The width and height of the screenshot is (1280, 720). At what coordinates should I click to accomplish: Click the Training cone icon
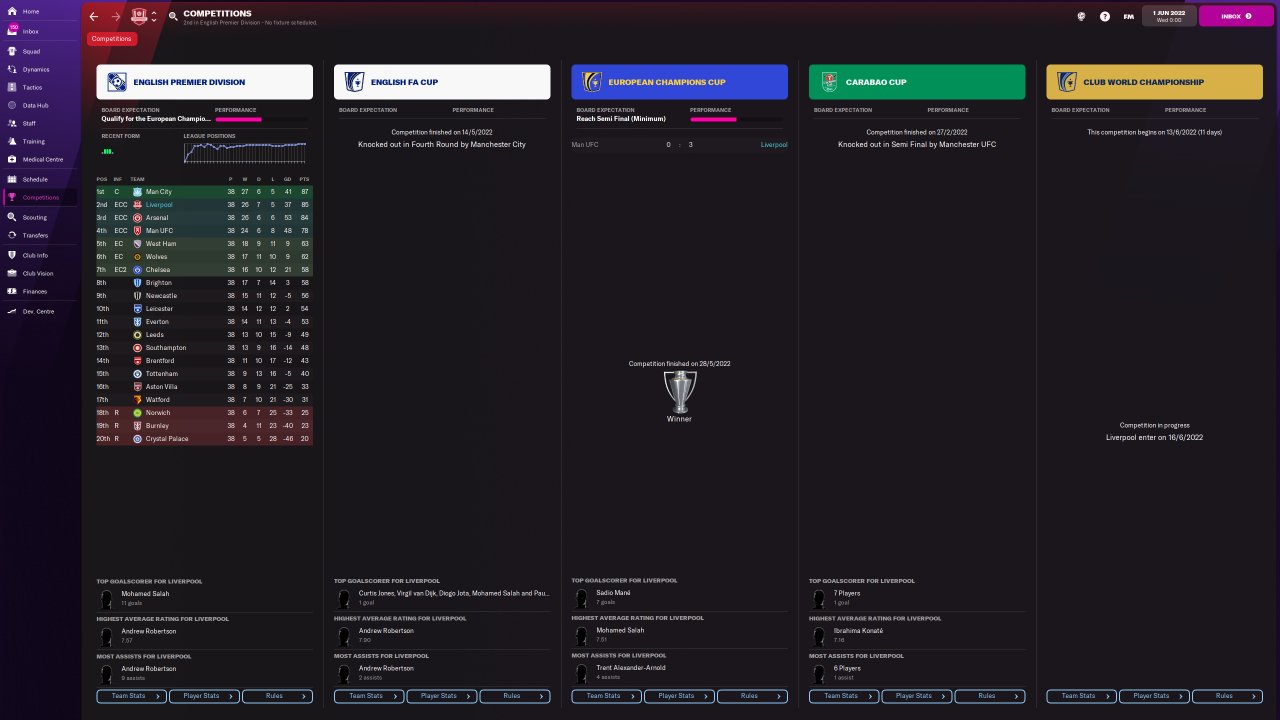(x=12, y=141)
